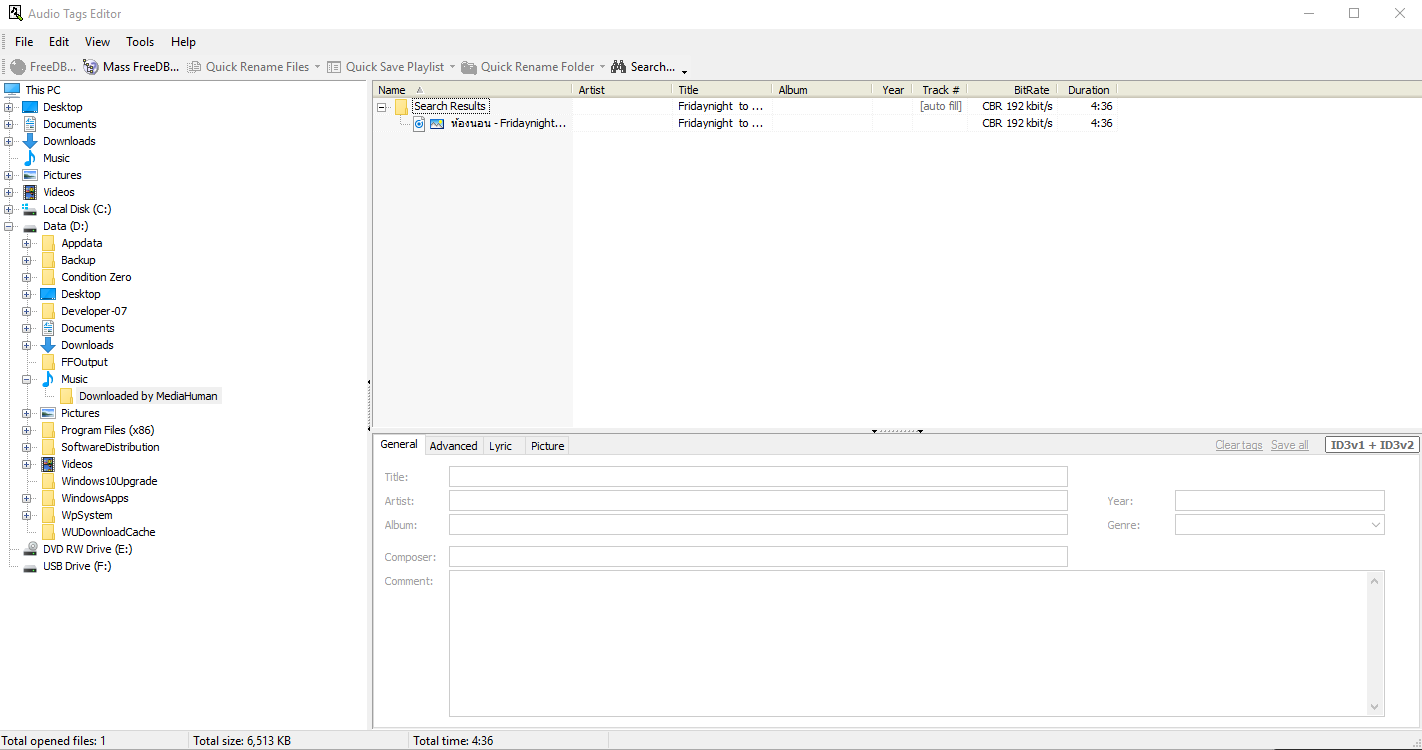Image resolution: width=1422 pixels, height=750 pixels.
Task: Launch the Mass FreeDB tool
Action: tap(131, 67)
